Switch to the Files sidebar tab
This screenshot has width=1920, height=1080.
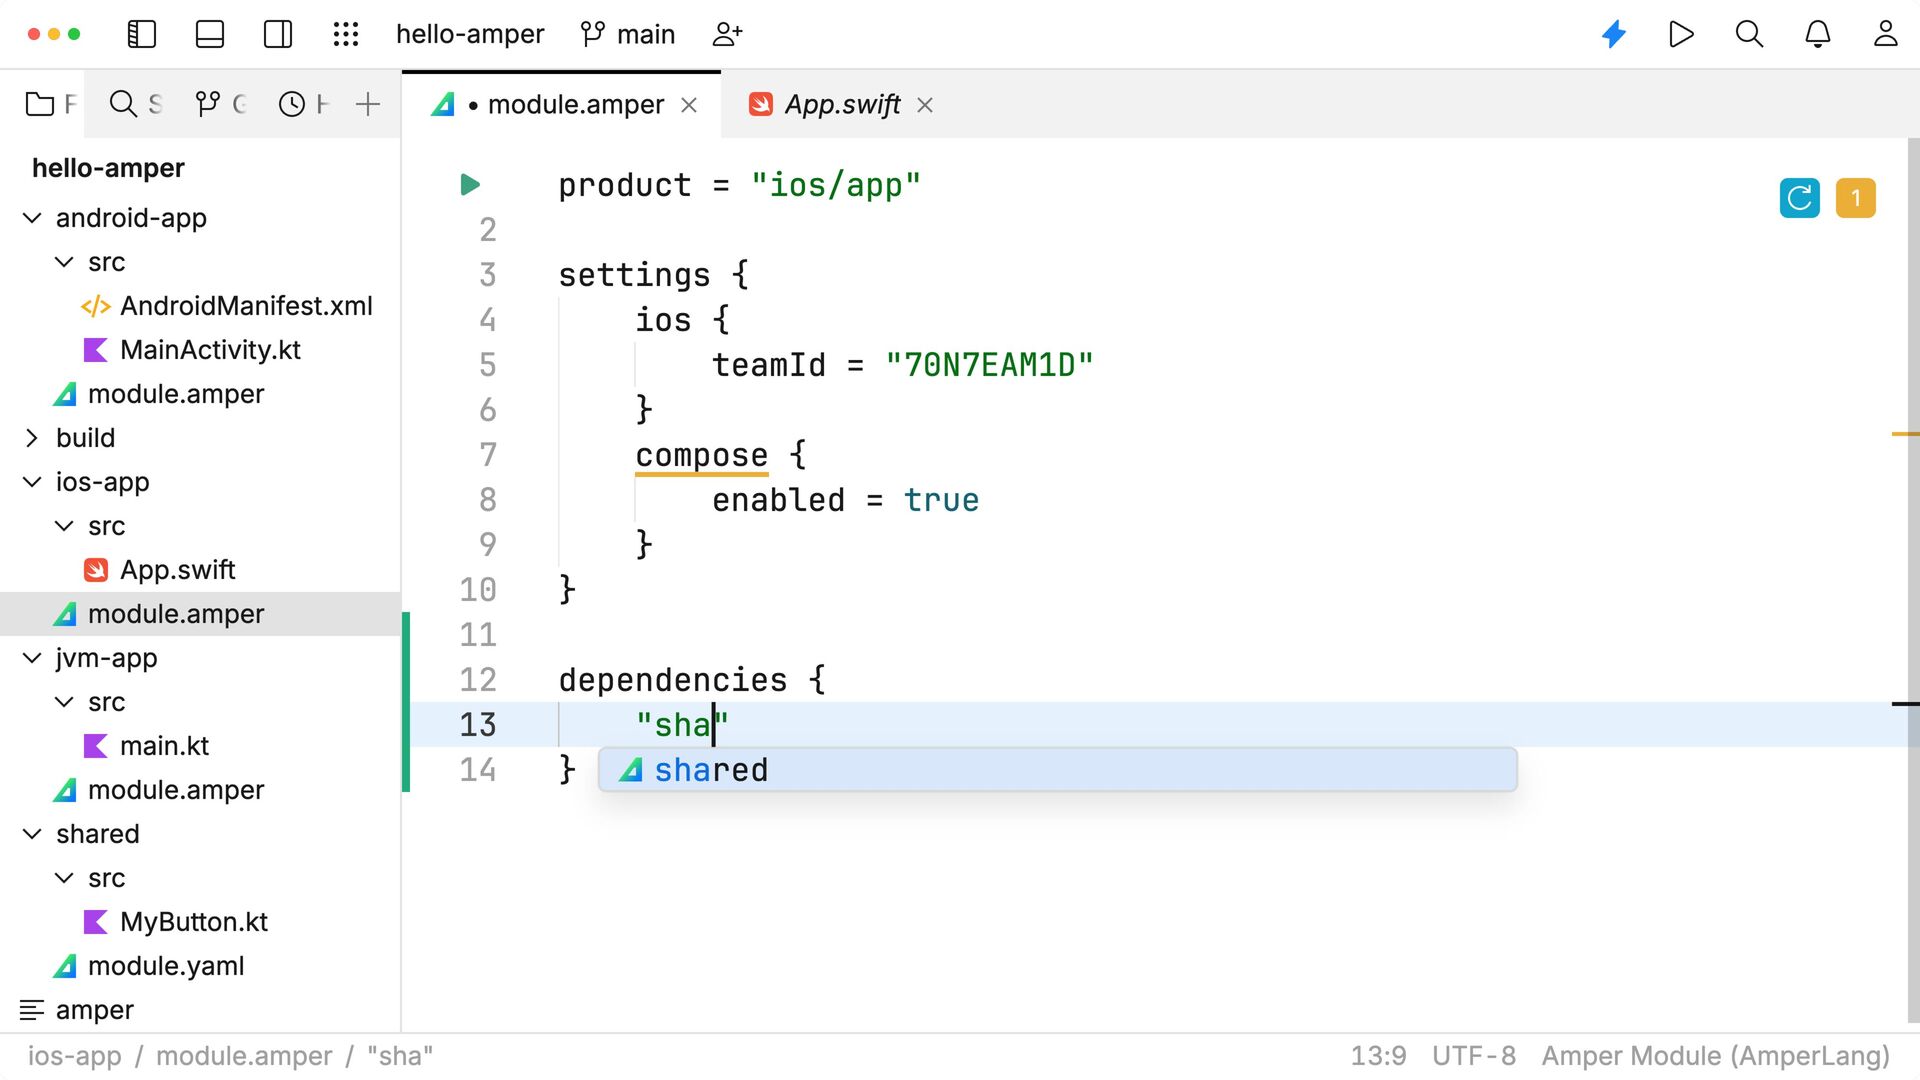(50, 104)
